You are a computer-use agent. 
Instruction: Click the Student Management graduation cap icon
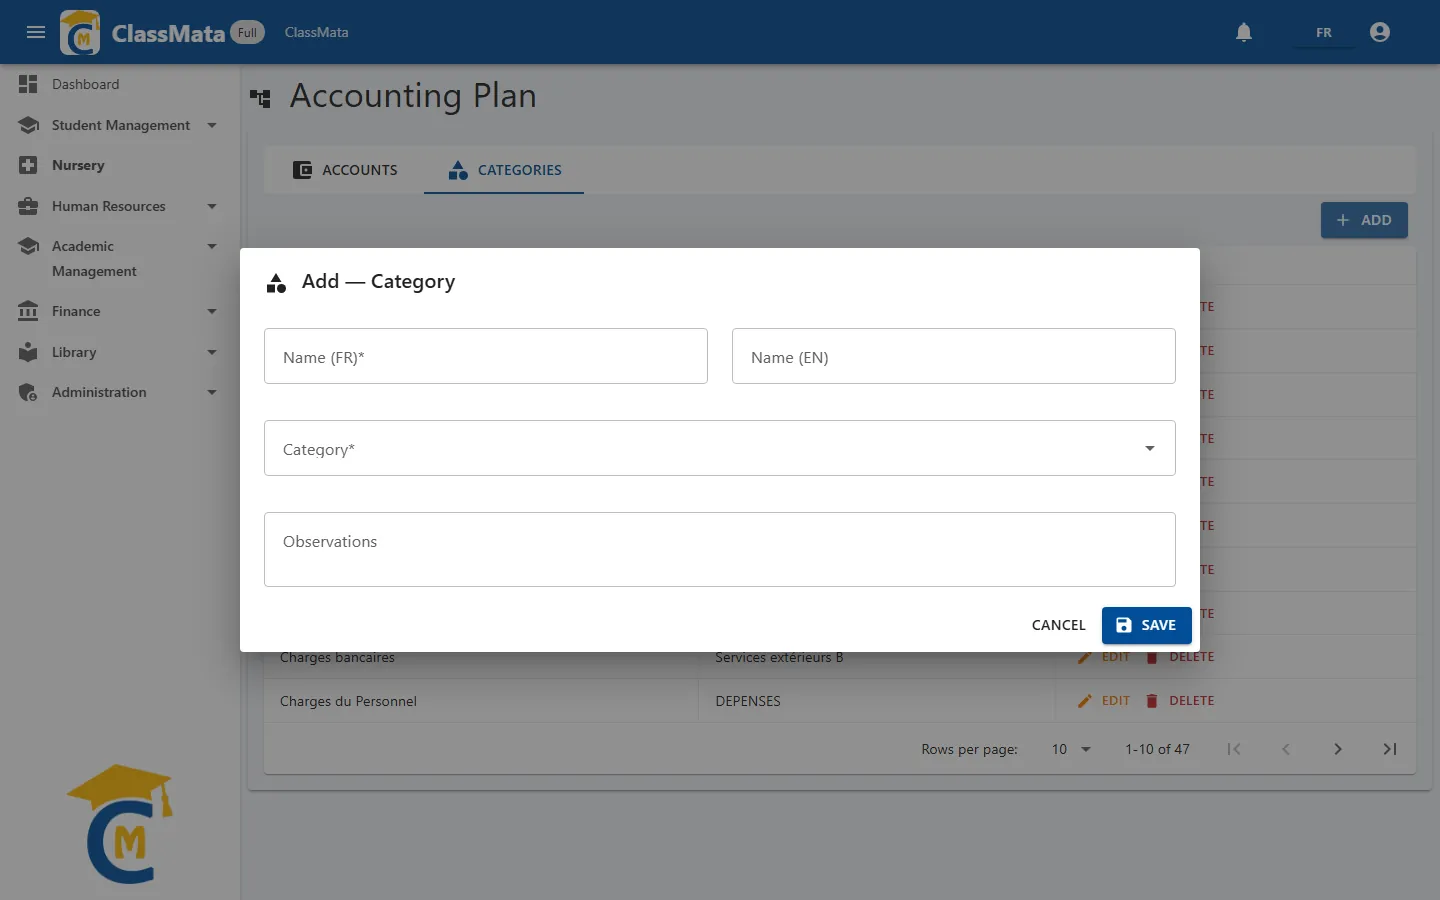pos(28,125)
